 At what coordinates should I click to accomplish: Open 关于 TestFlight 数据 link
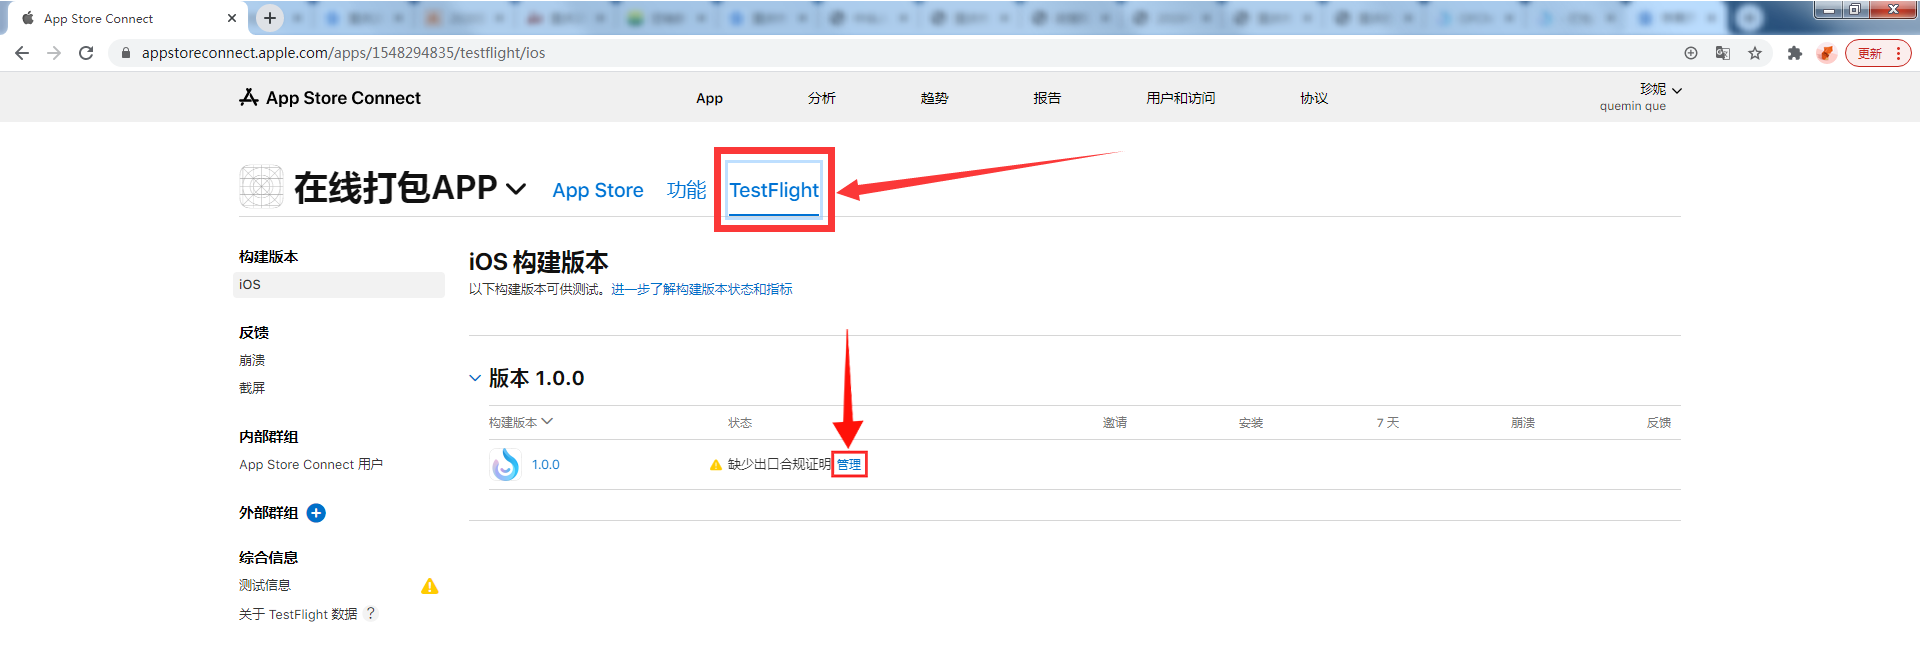tap(298, 614)
